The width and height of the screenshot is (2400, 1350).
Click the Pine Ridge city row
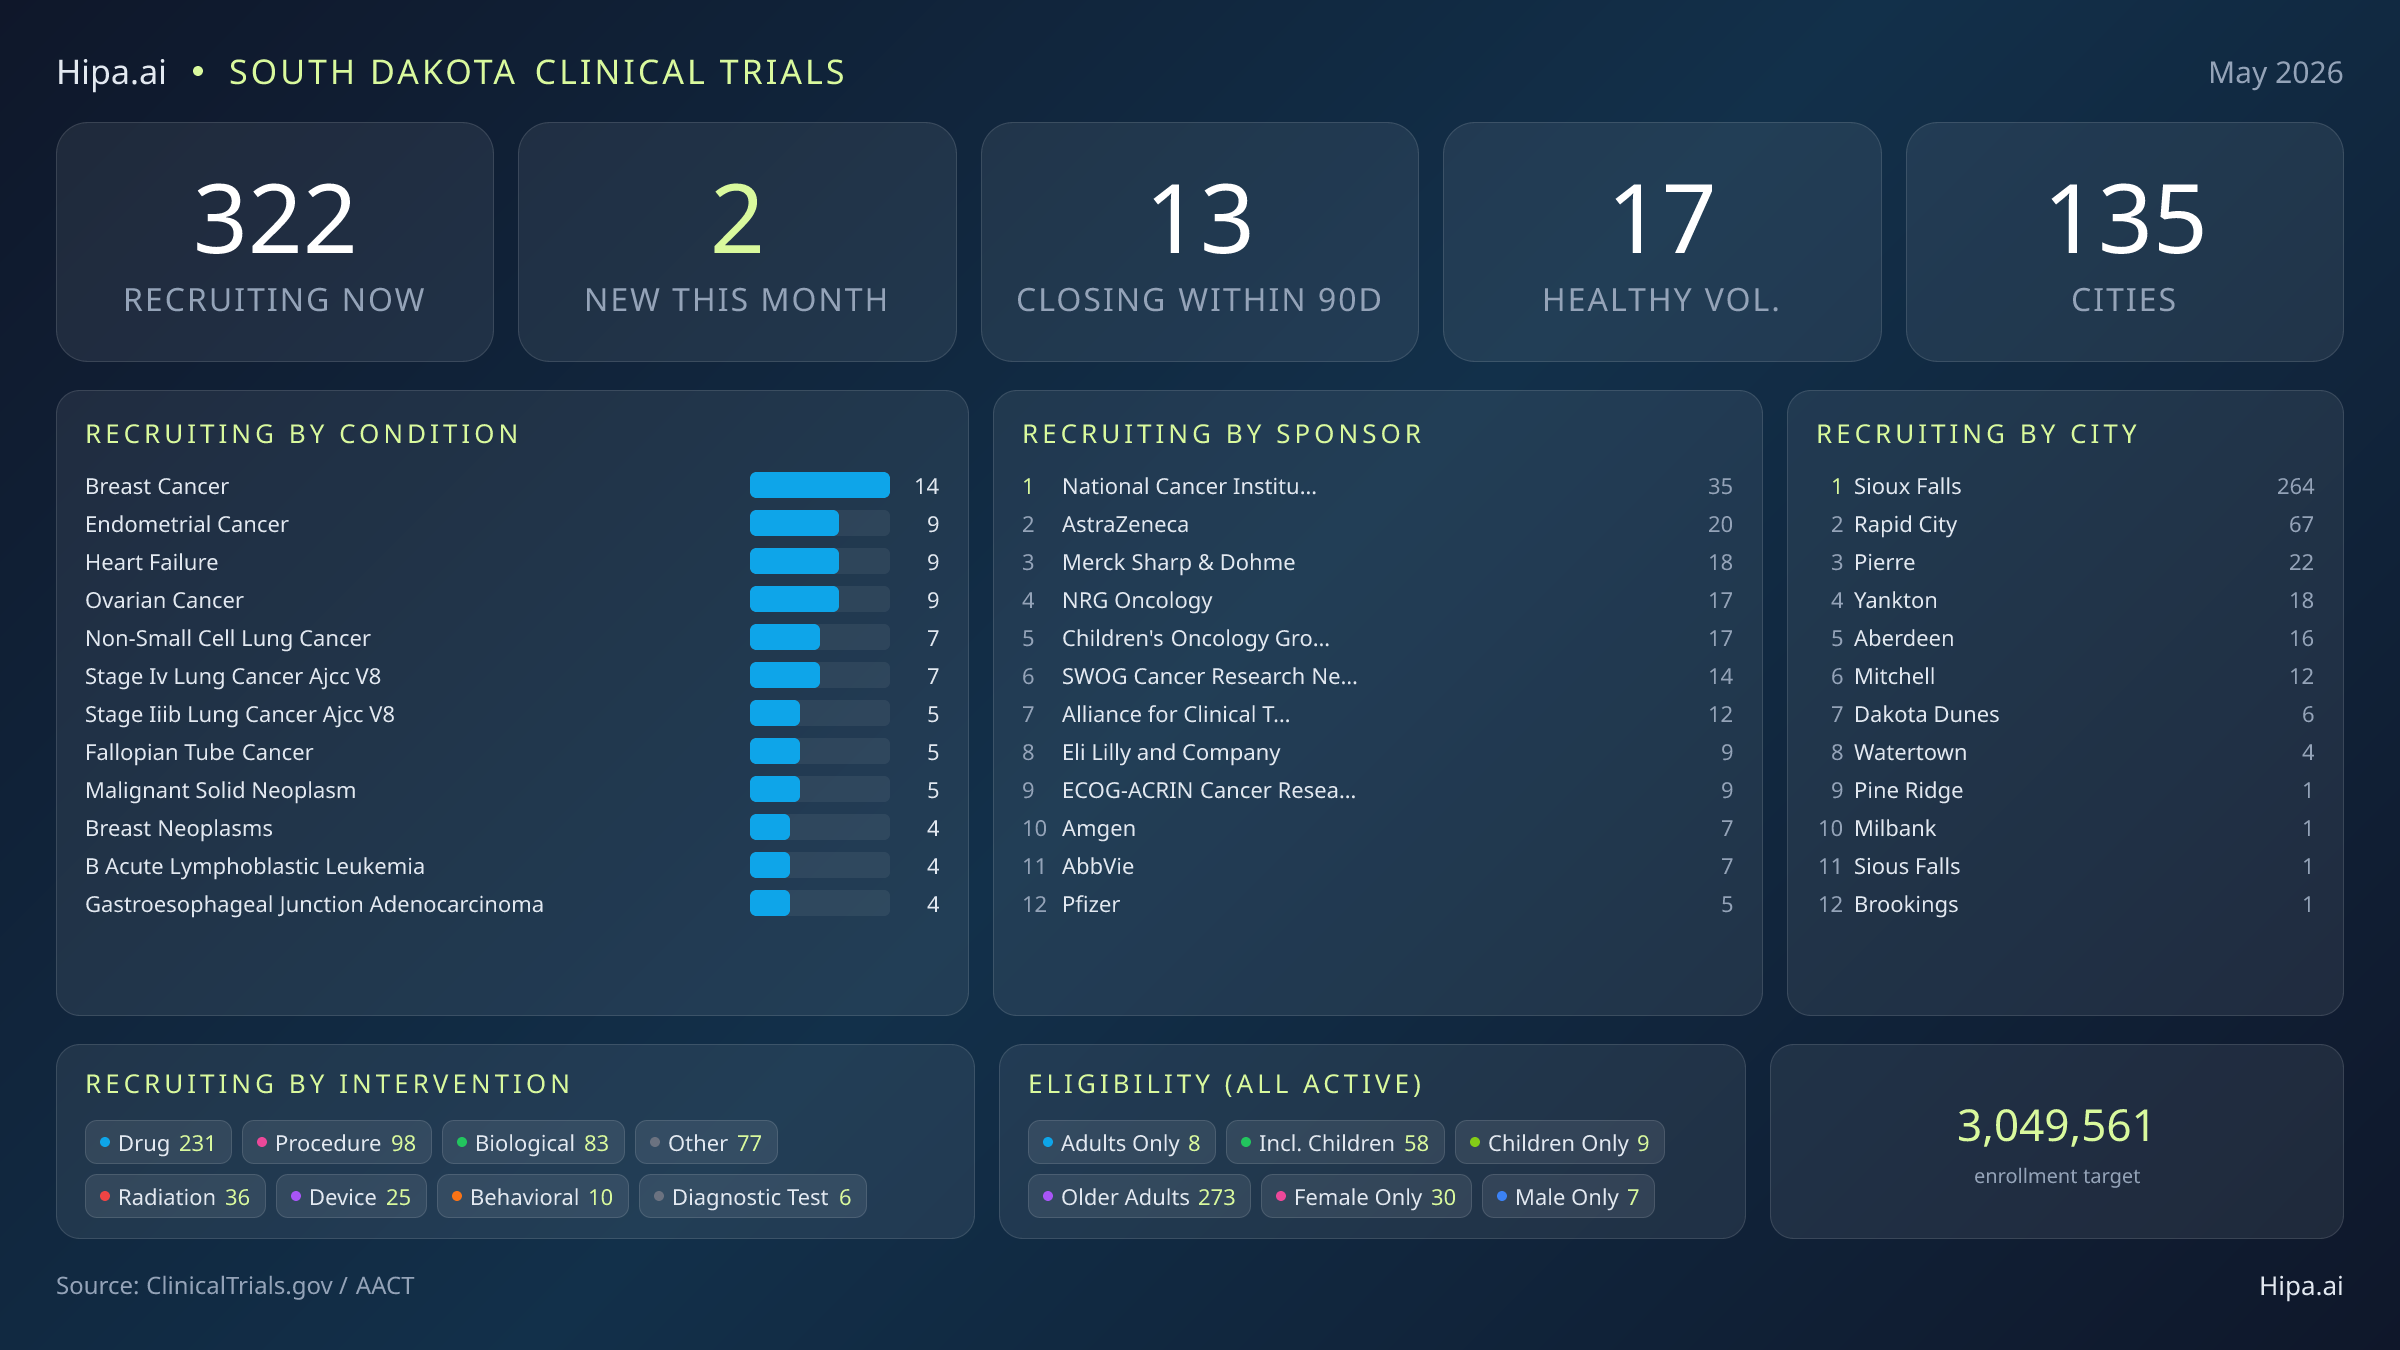point(2065,789)
